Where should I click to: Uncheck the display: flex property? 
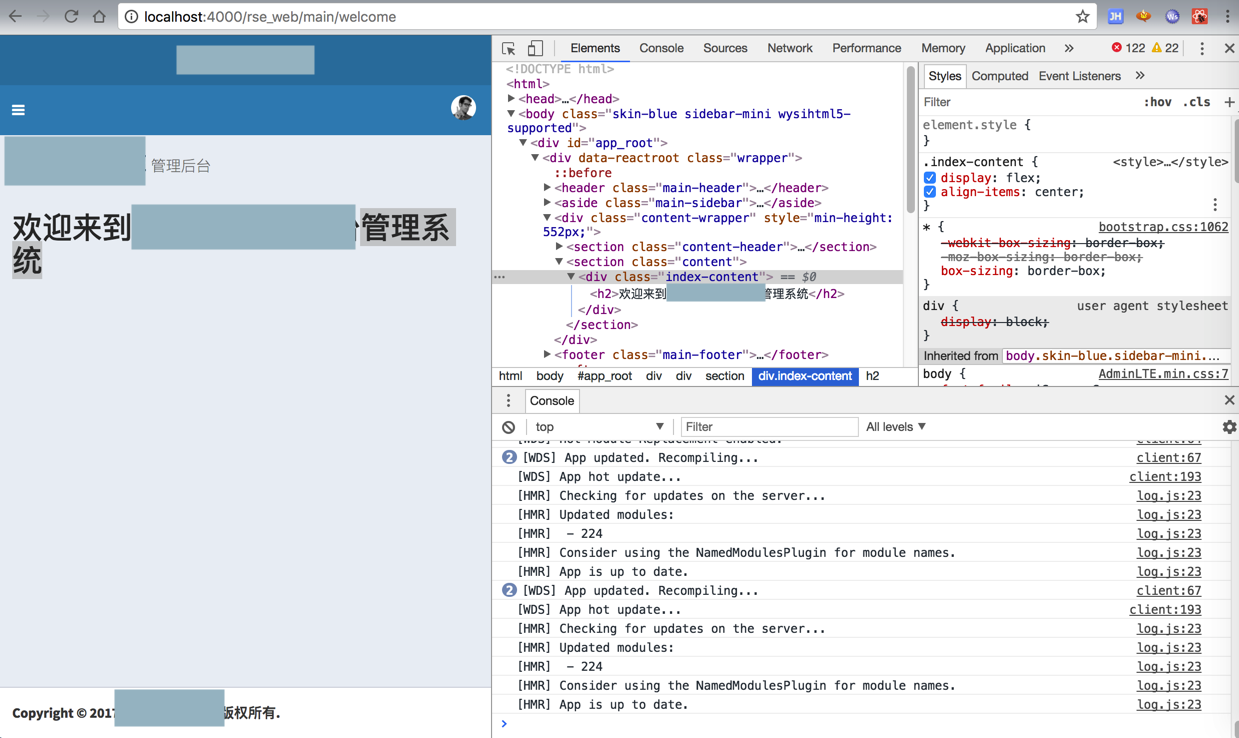pos(930,178)
